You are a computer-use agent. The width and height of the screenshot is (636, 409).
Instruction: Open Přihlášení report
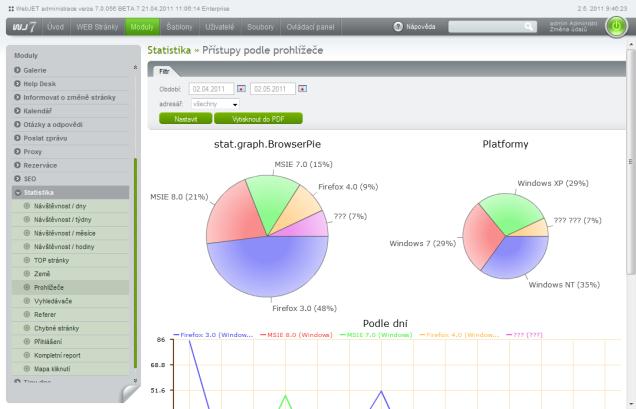pyautogui.click(x=48, y=342)
